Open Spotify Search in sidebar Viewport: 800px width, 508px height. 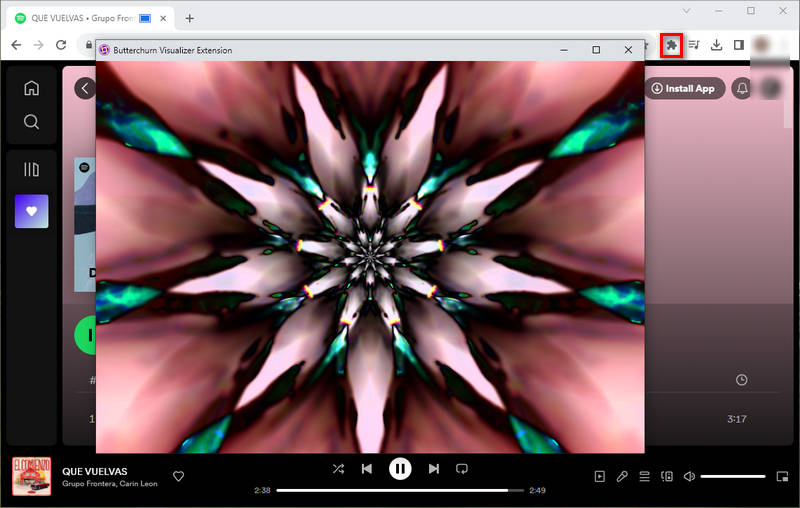tap(32, 122)
